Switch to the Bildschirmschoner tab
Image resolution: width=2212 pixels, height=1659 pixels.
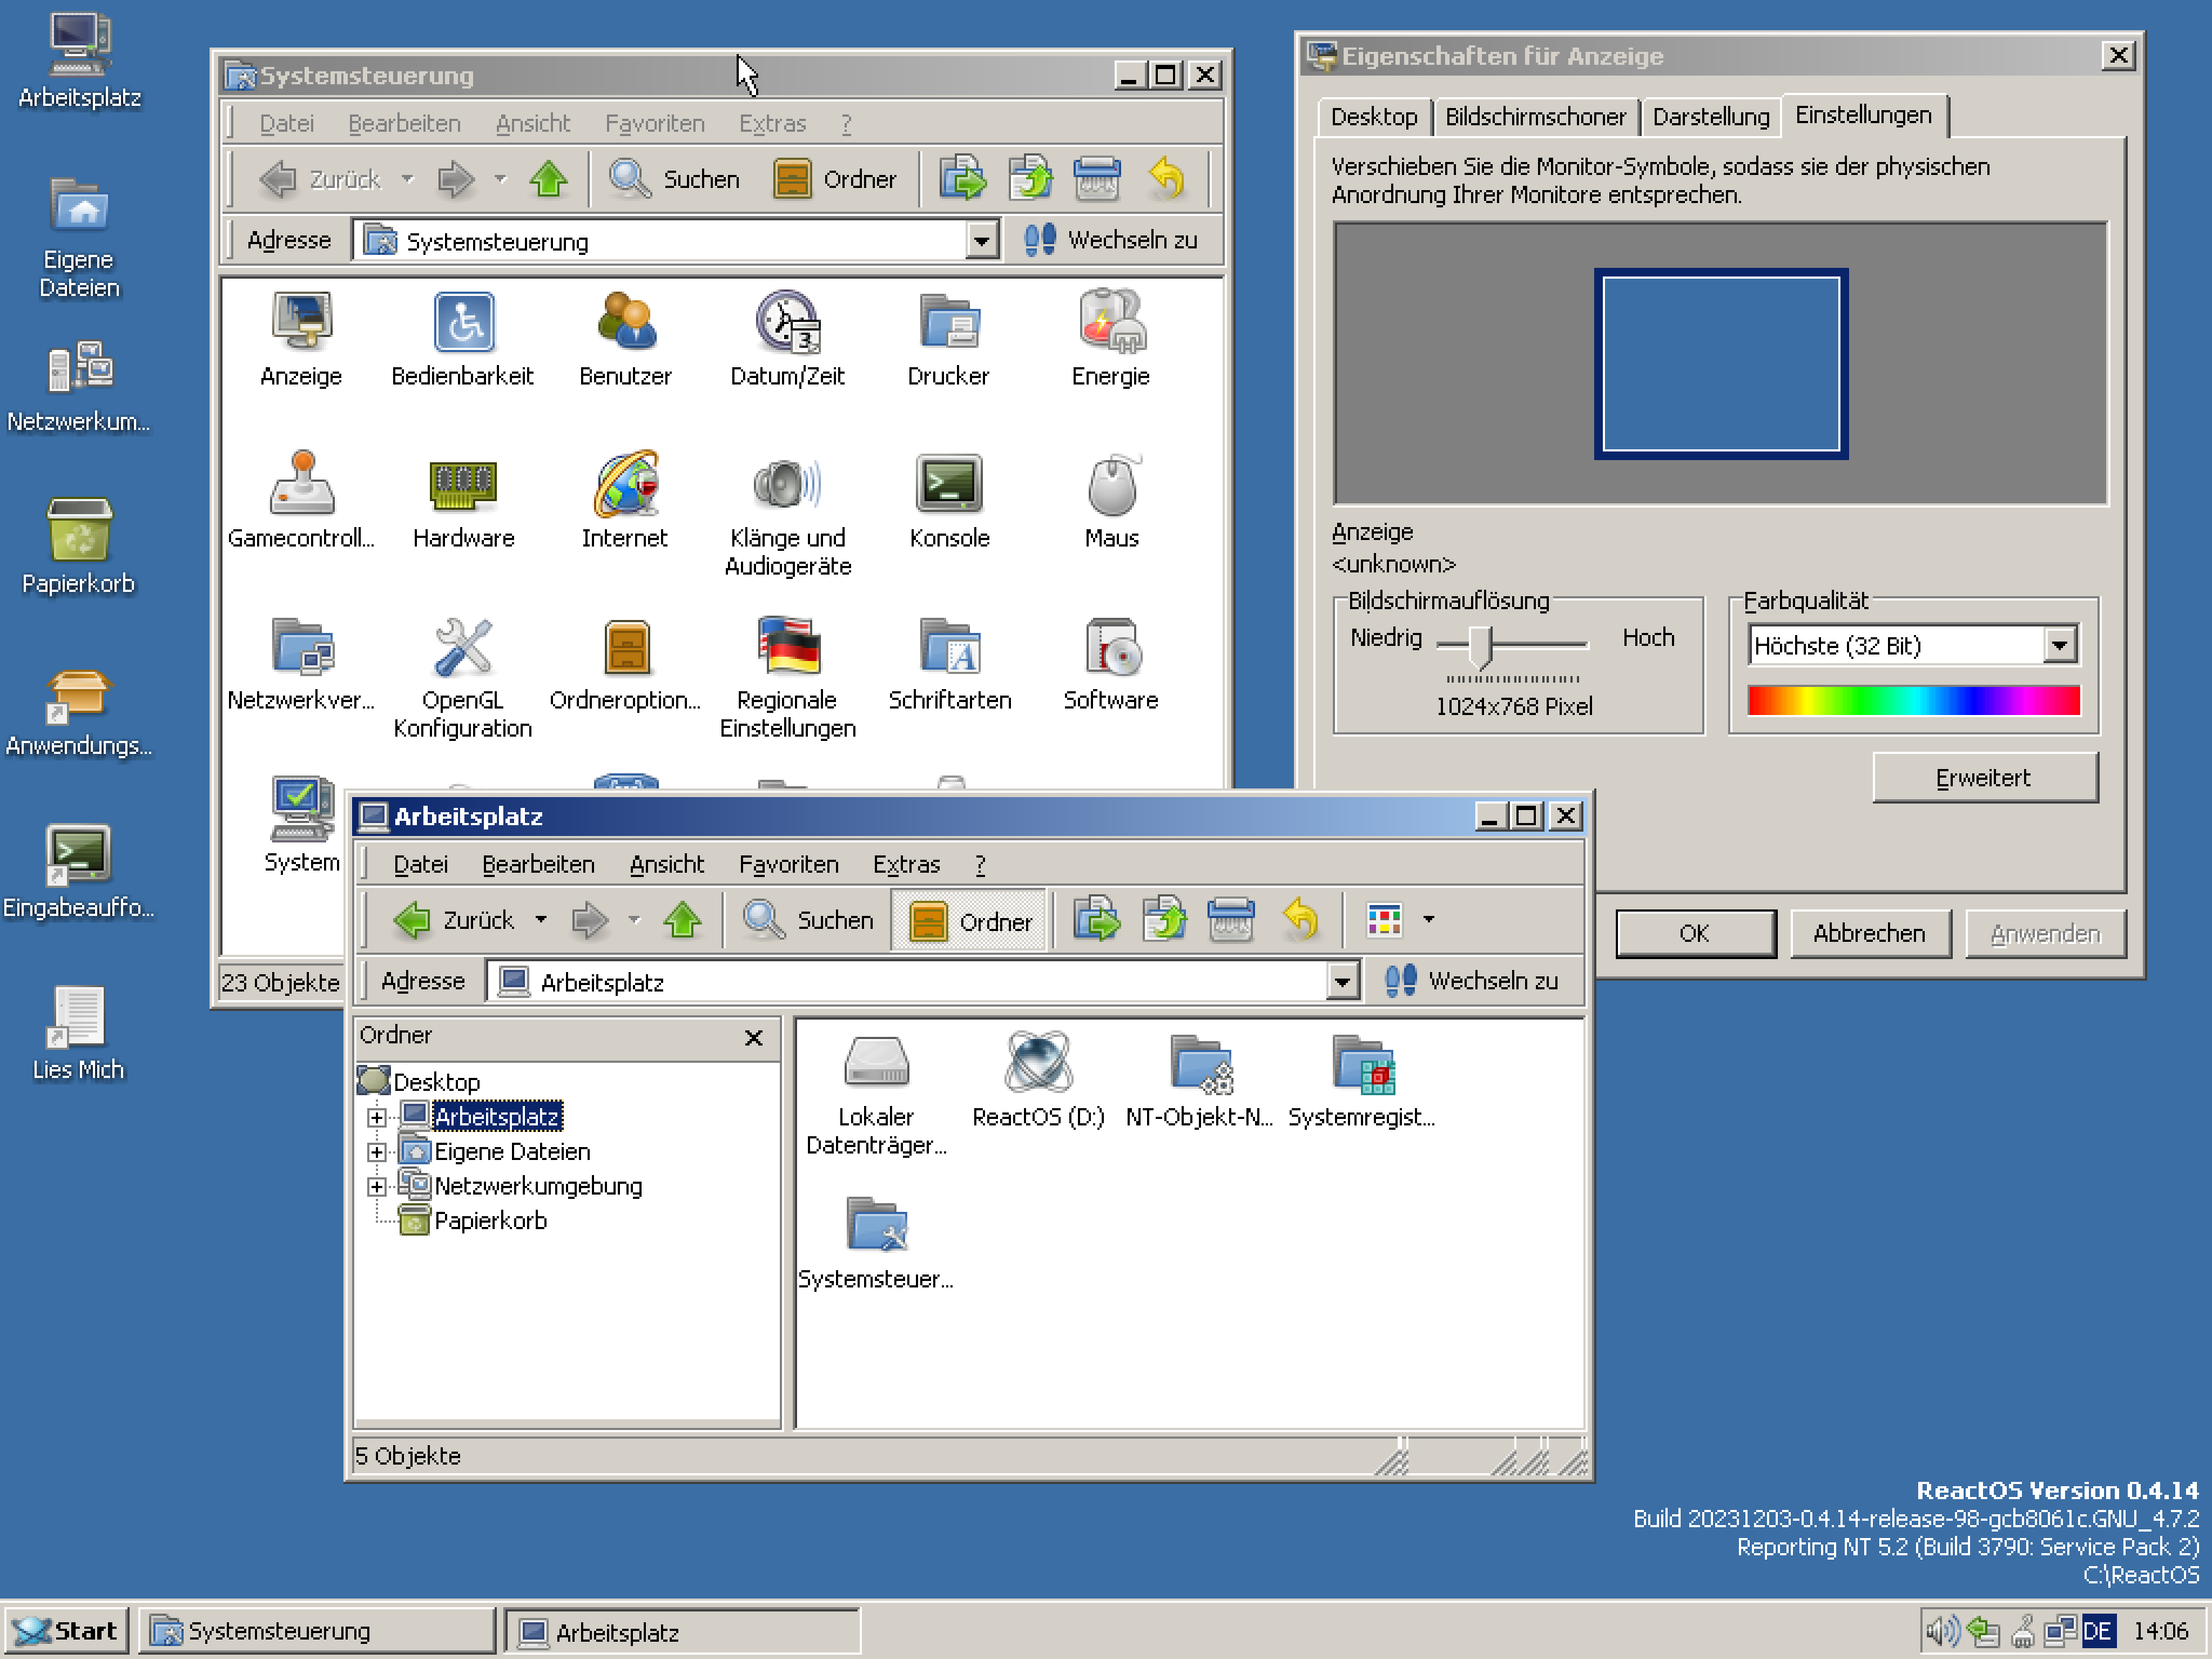click(1535, 117)
